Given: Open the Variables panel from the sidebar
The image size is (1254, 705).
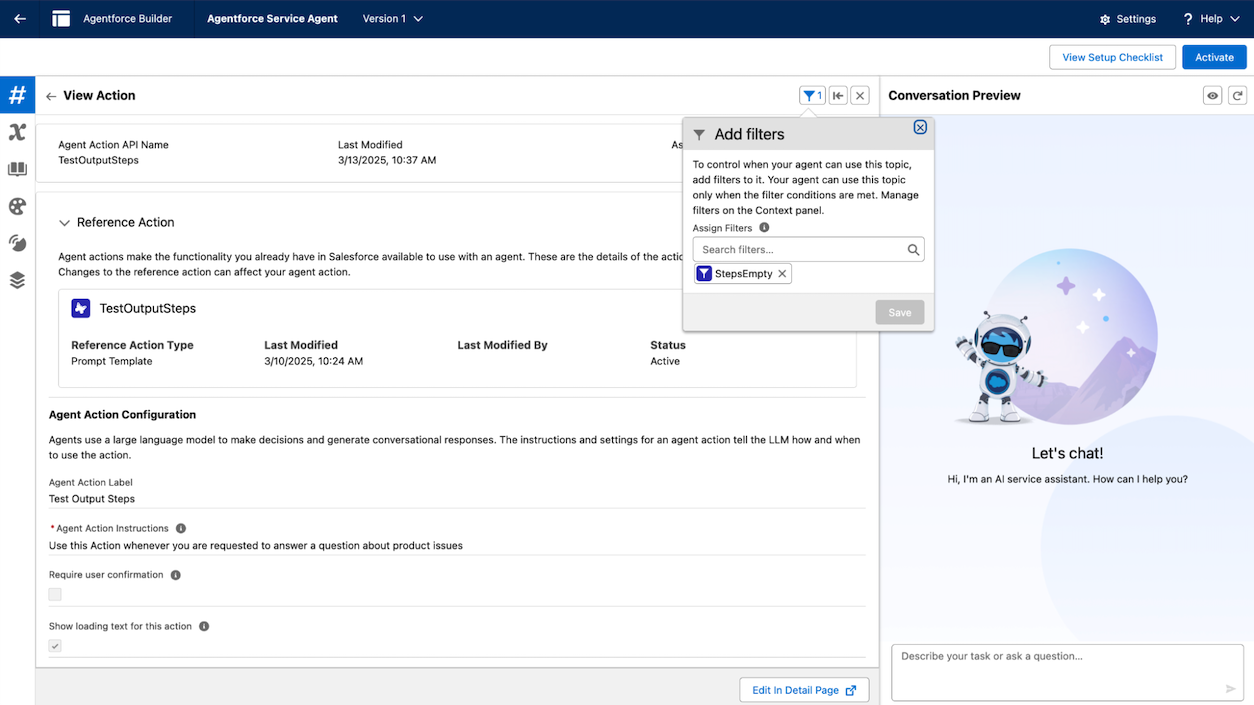Looking at the screenshot, I should click(17, 131).
